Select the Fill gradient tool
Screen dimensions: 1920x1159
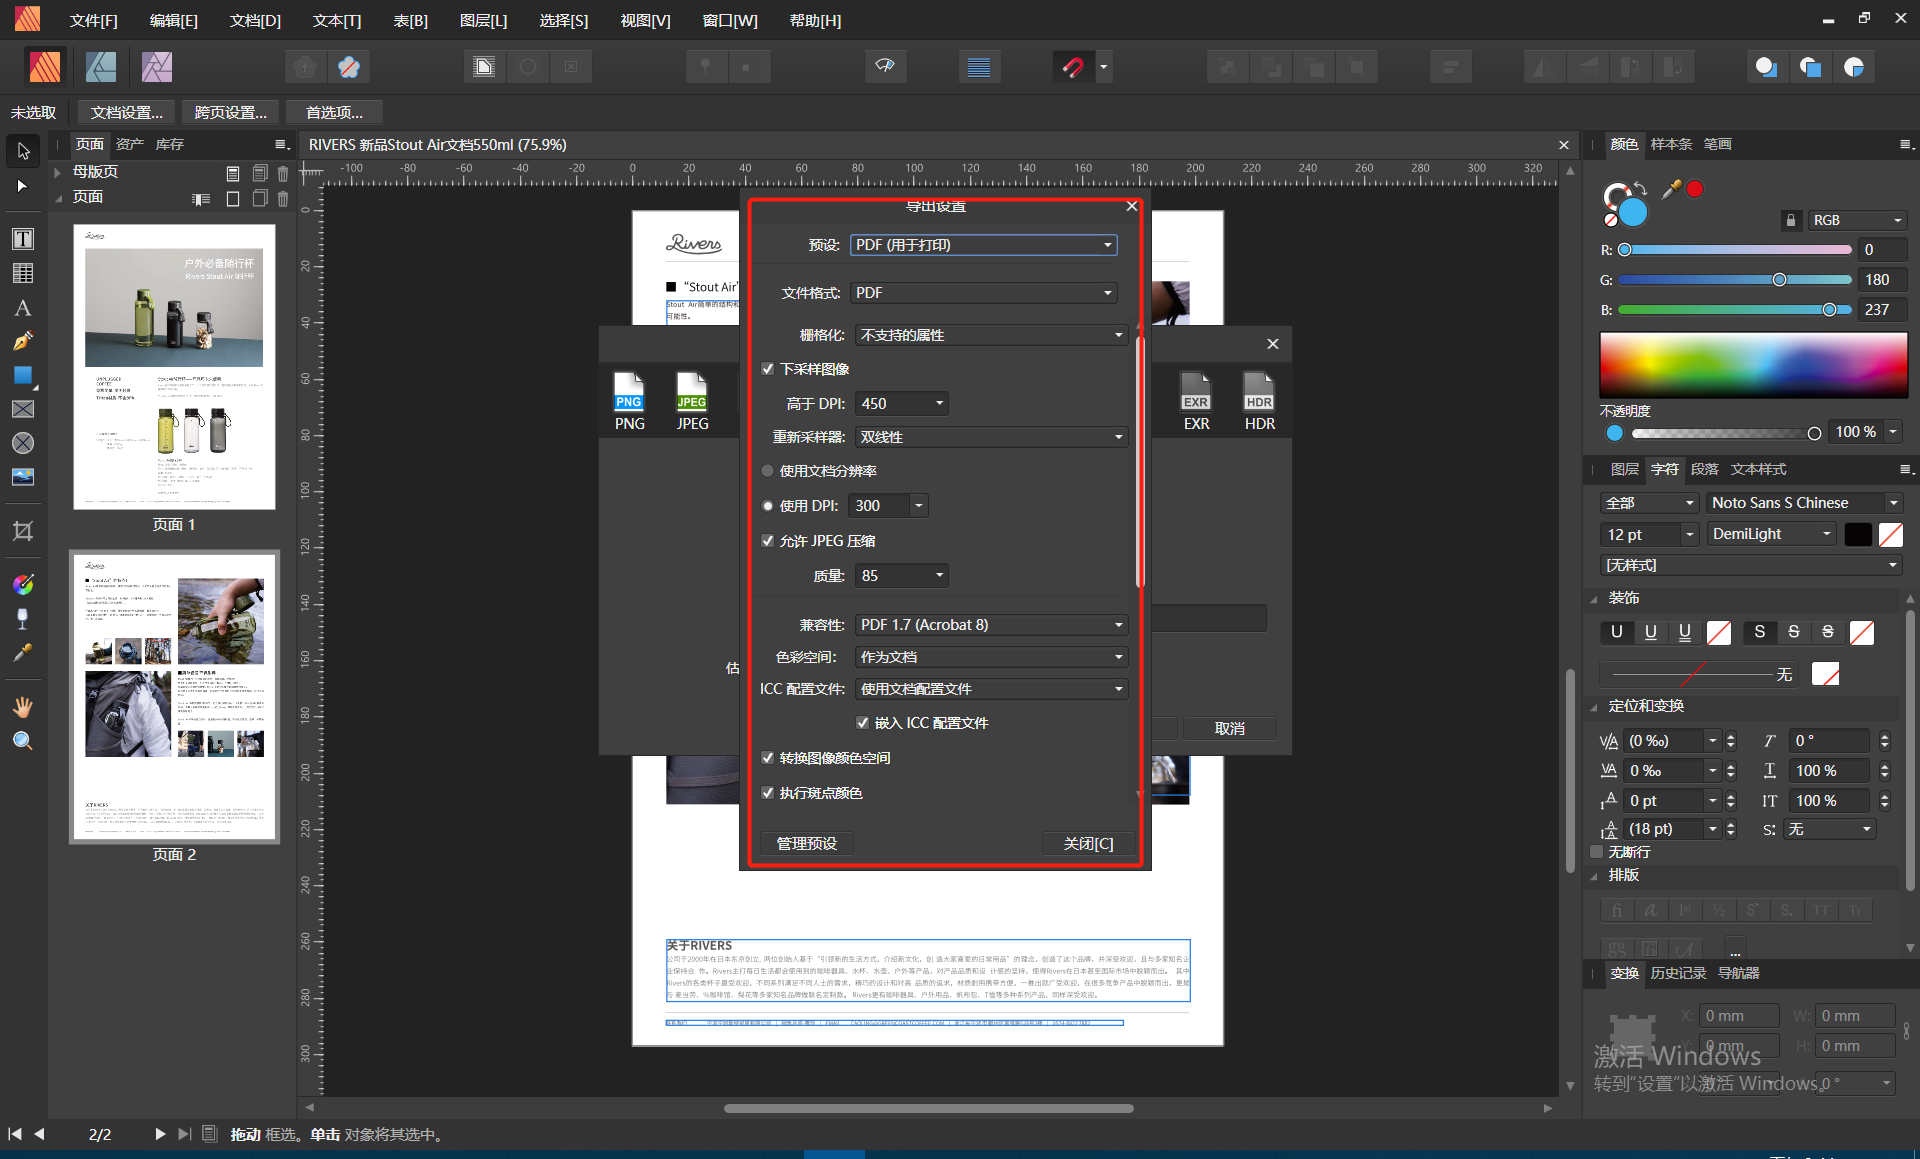point(23,584)
